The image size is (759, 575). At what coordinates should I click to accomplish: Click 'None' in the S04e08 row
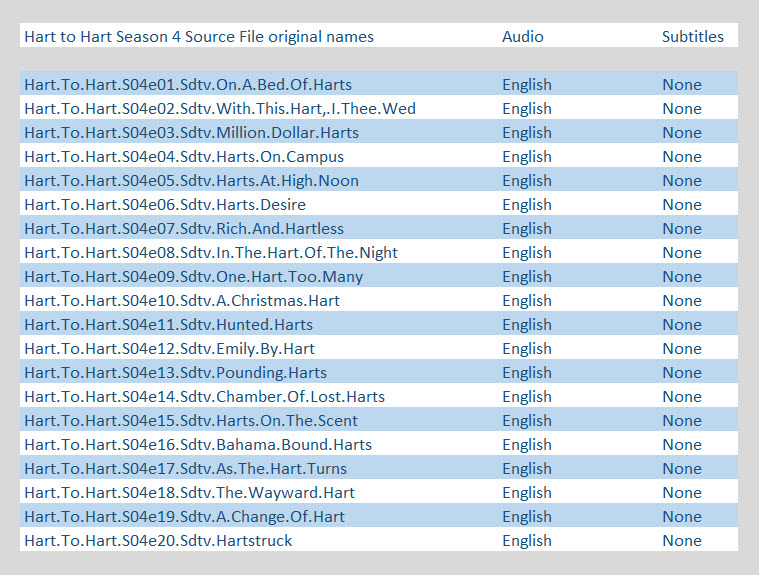[682, 253]
